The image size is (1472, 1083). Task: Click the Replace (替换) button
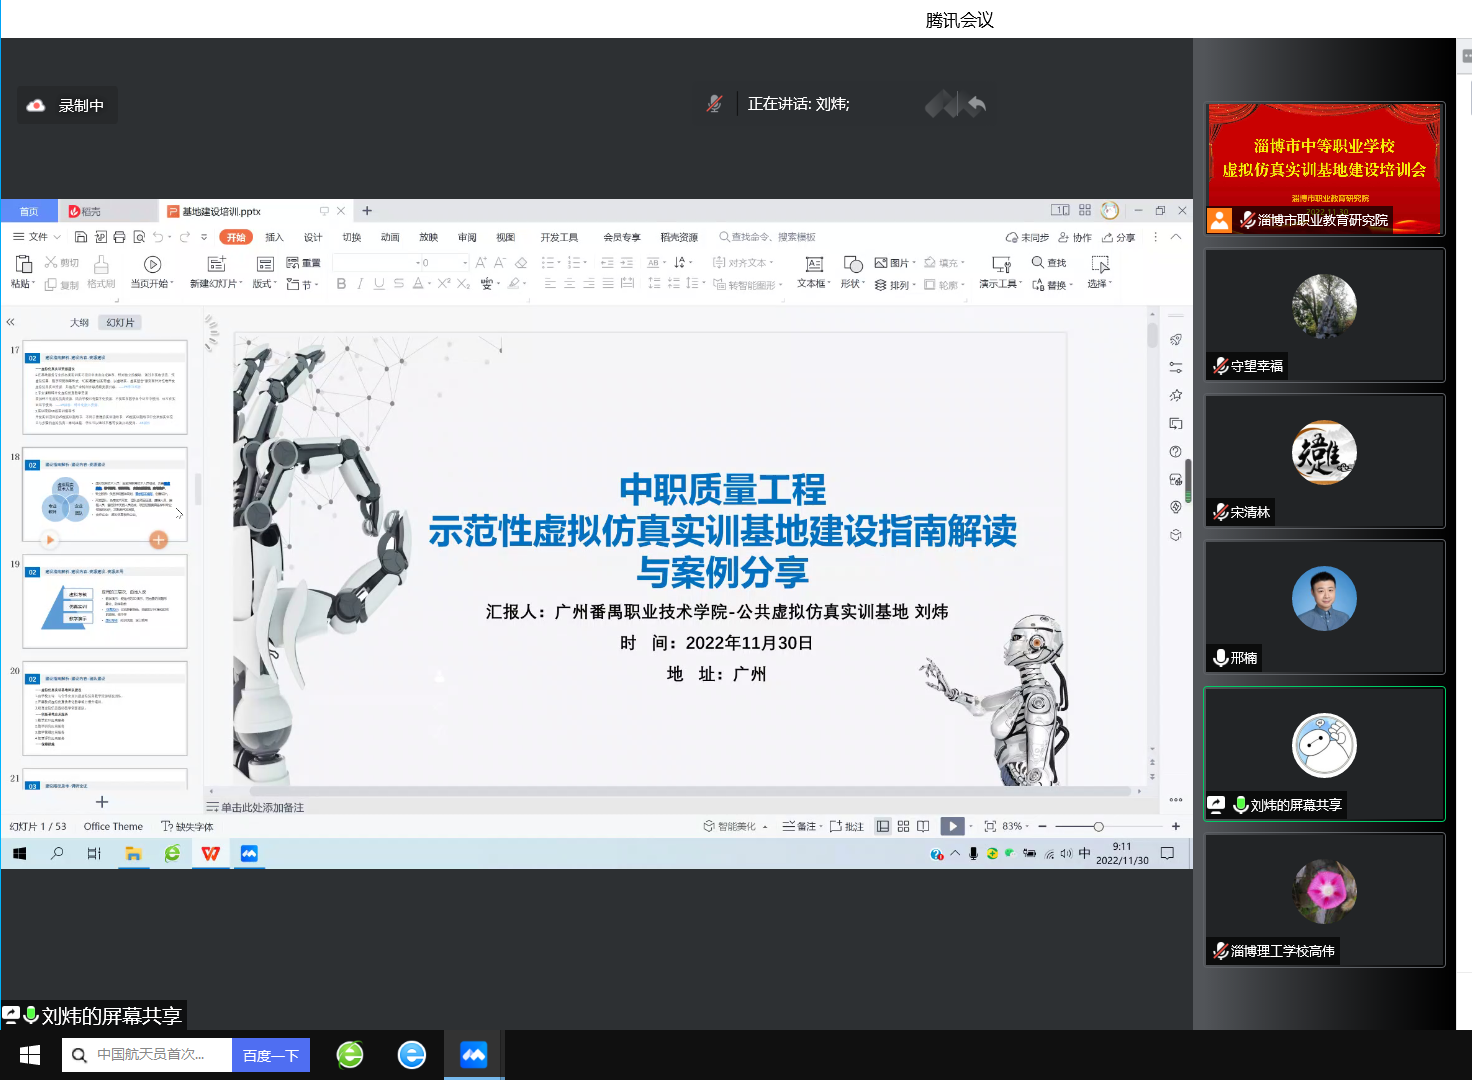coord(1052,285)
